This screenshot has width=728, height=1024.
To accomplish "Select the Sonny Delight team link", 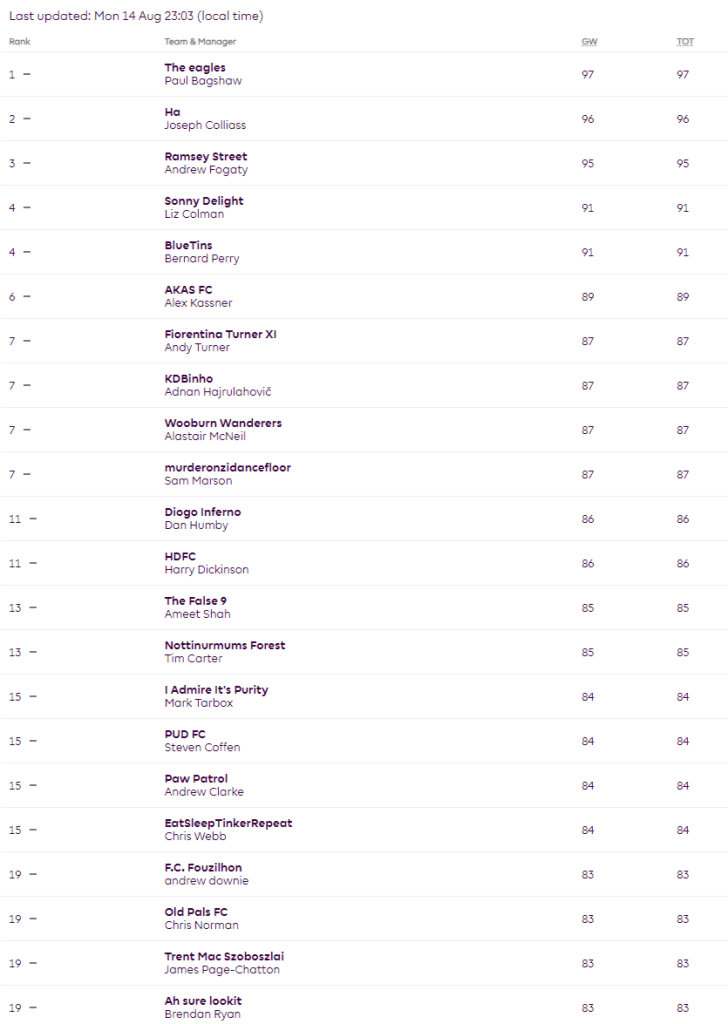I will (x=204, y=201).
